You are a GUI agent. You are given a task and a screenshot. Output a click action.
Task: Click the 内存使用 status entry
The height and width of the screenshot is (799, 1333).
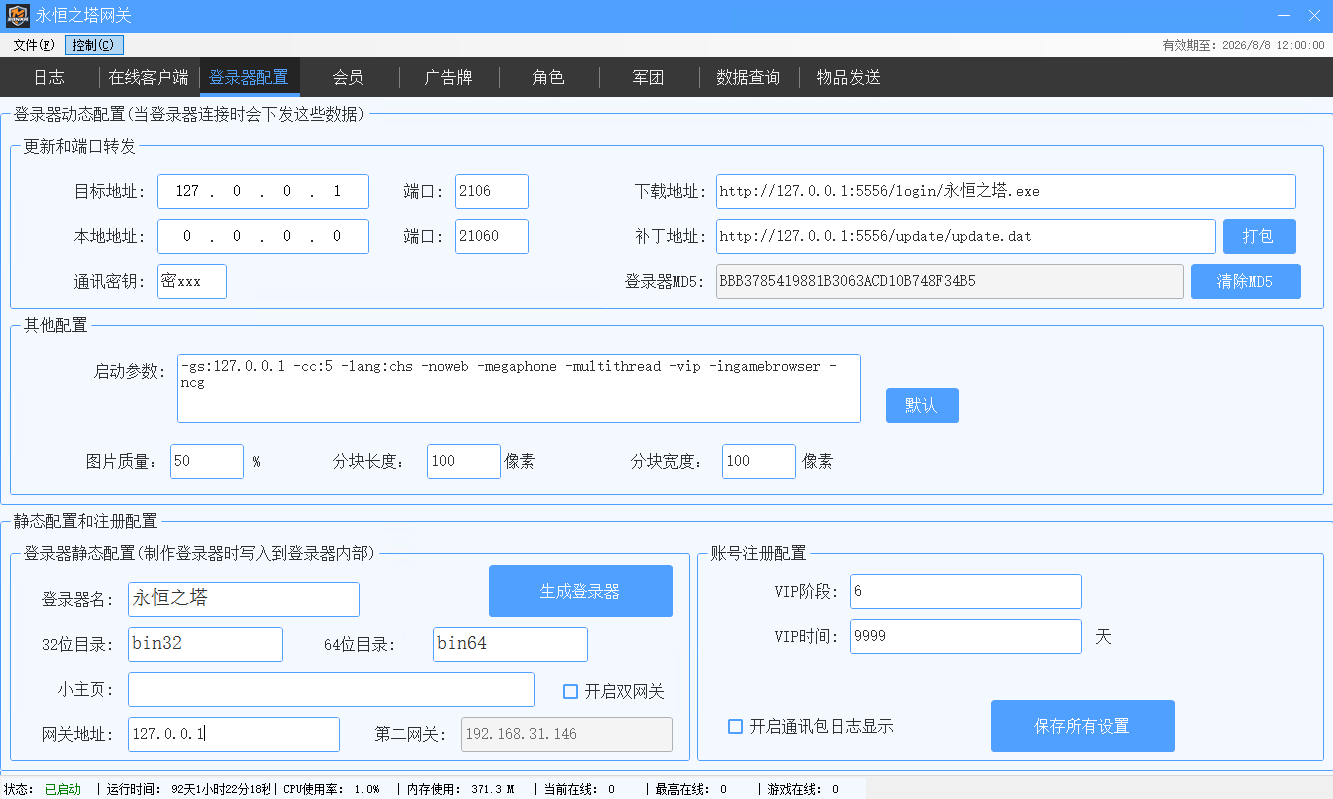pyautogui.click(x=460, y=789)
